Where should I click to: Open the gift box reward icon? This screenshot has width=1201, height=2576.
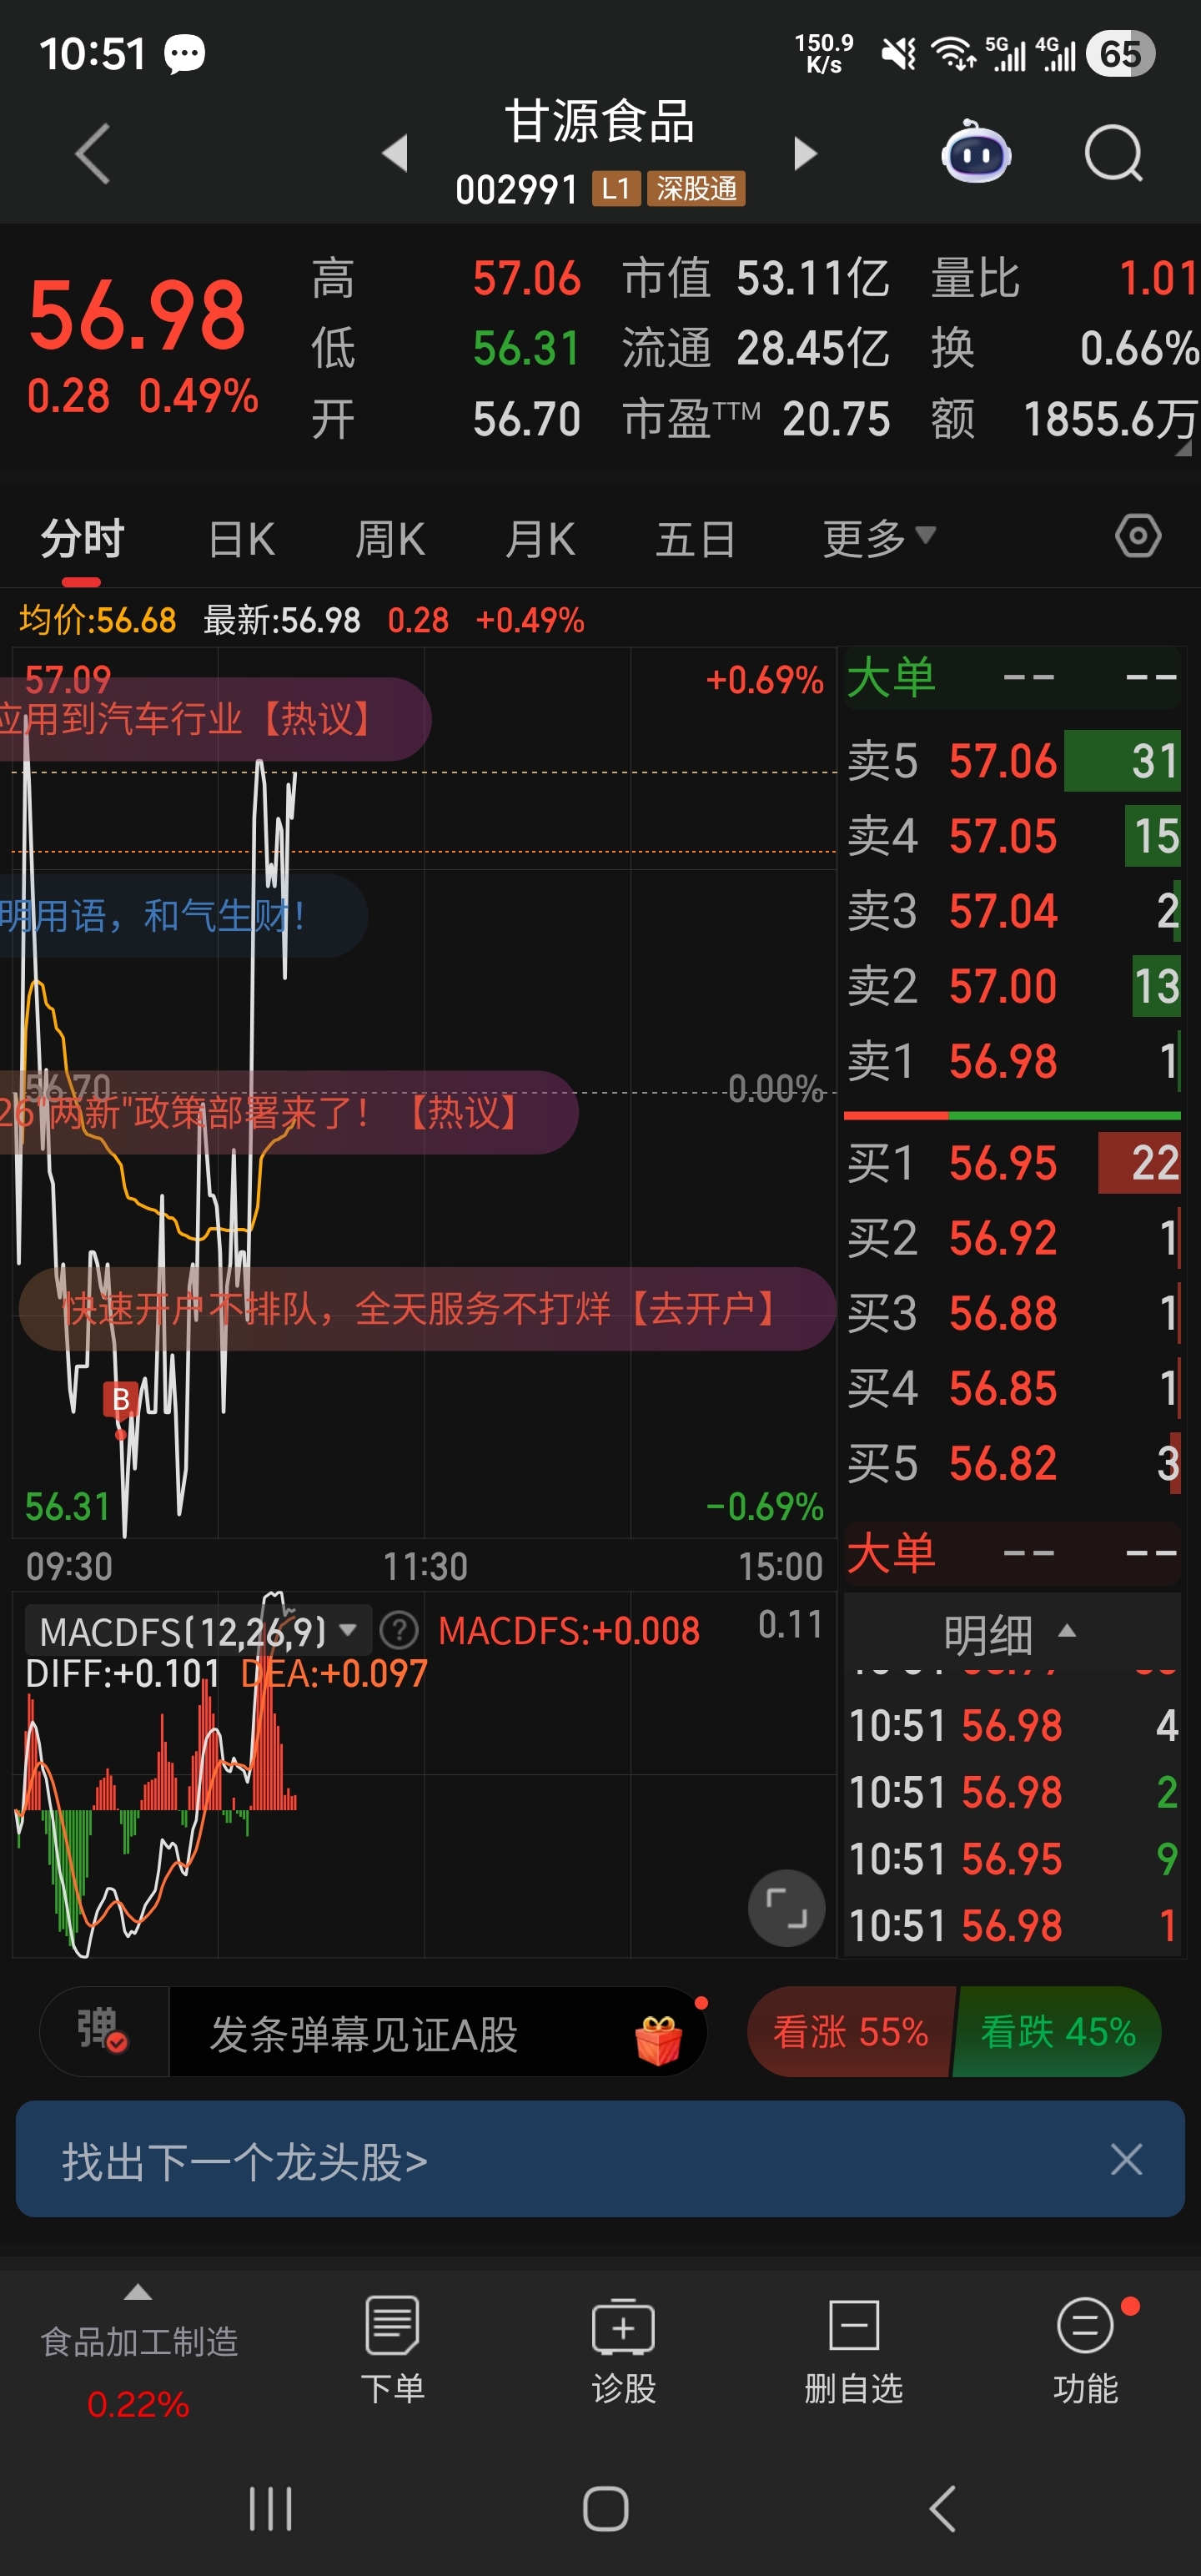point(657,2038)
